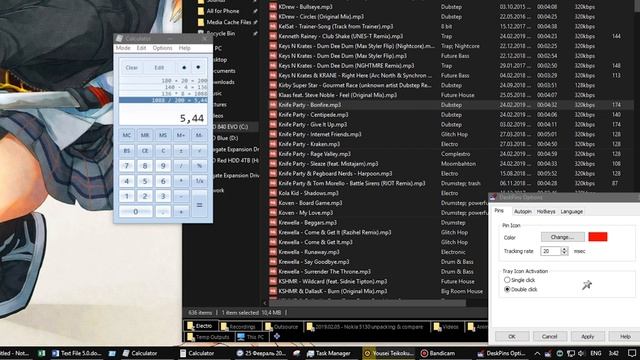Switch to the Outsource folder tab
Image resolution: width=640 pixels, height=360 pixels.
point(282,327)
